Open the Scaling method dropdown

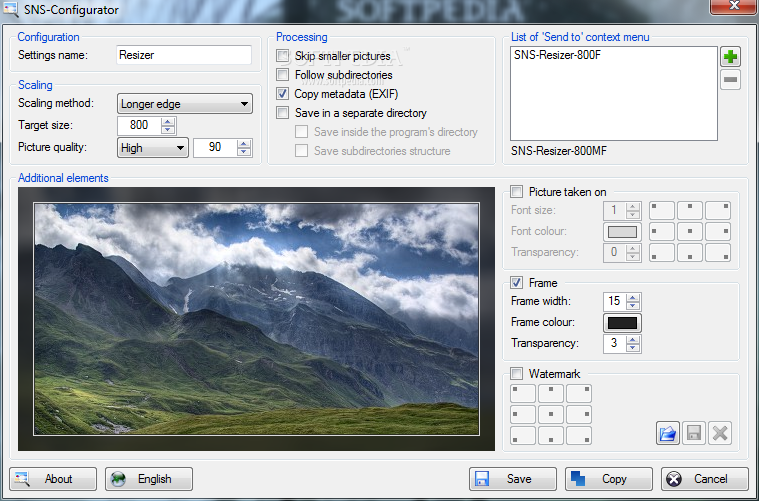click(x=185, y=104)
